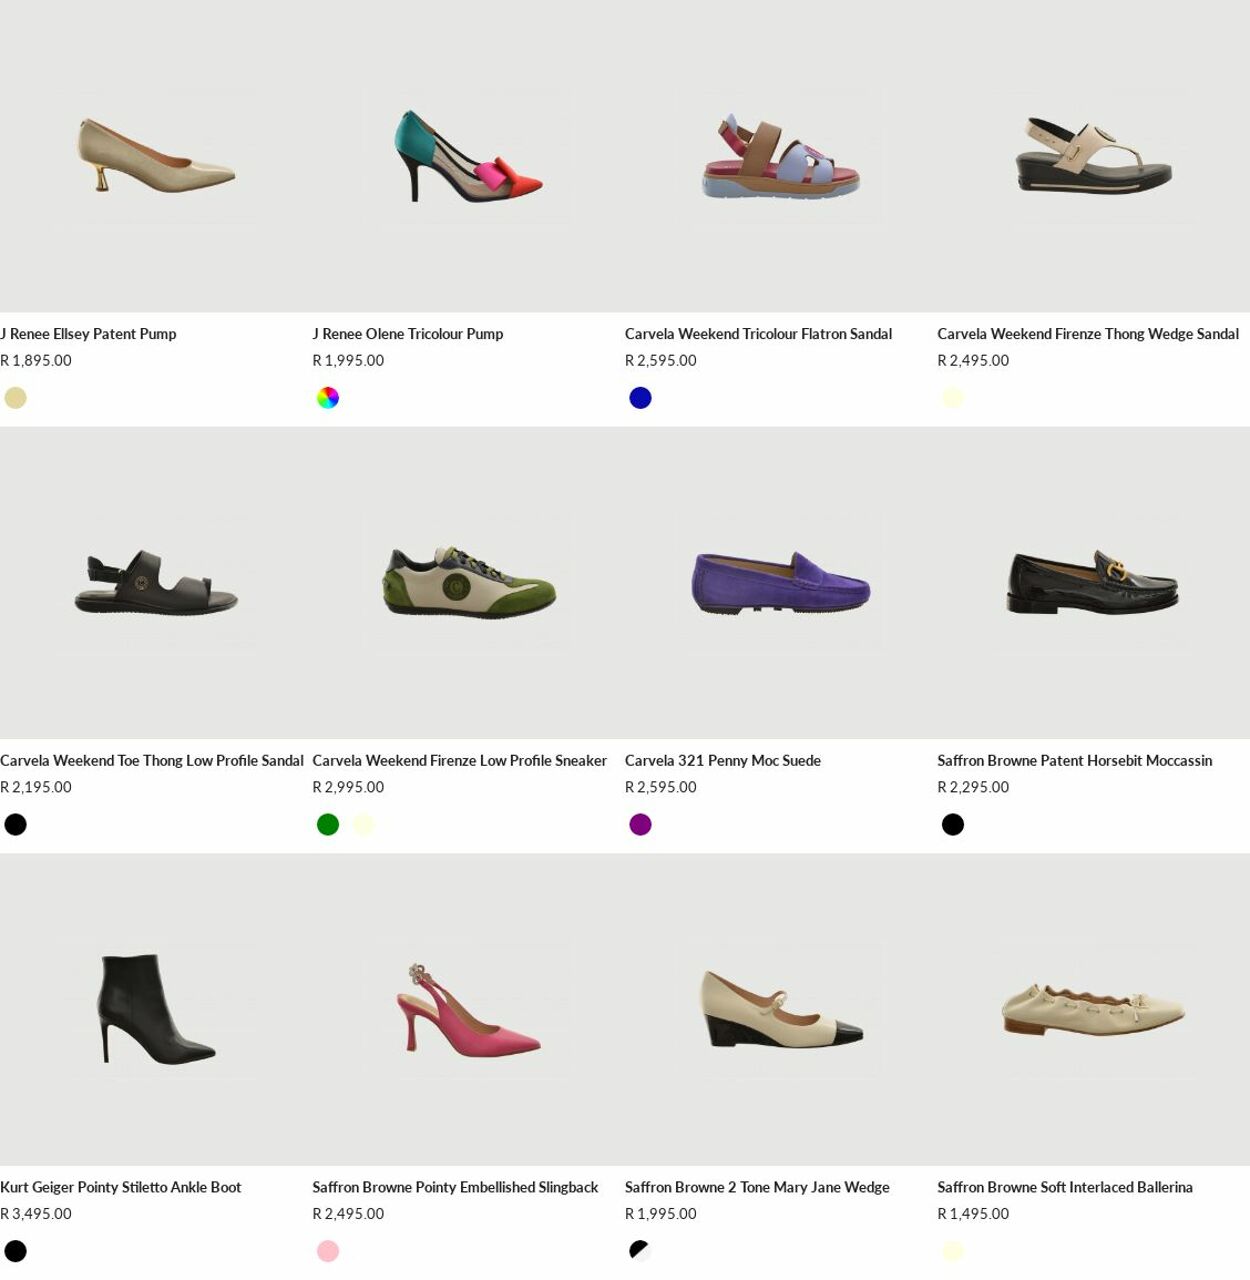
Task: Click the Saffron Browne Pointy Embellished Slingback title
Action: pyautogui.click(x=455, y=1188)
